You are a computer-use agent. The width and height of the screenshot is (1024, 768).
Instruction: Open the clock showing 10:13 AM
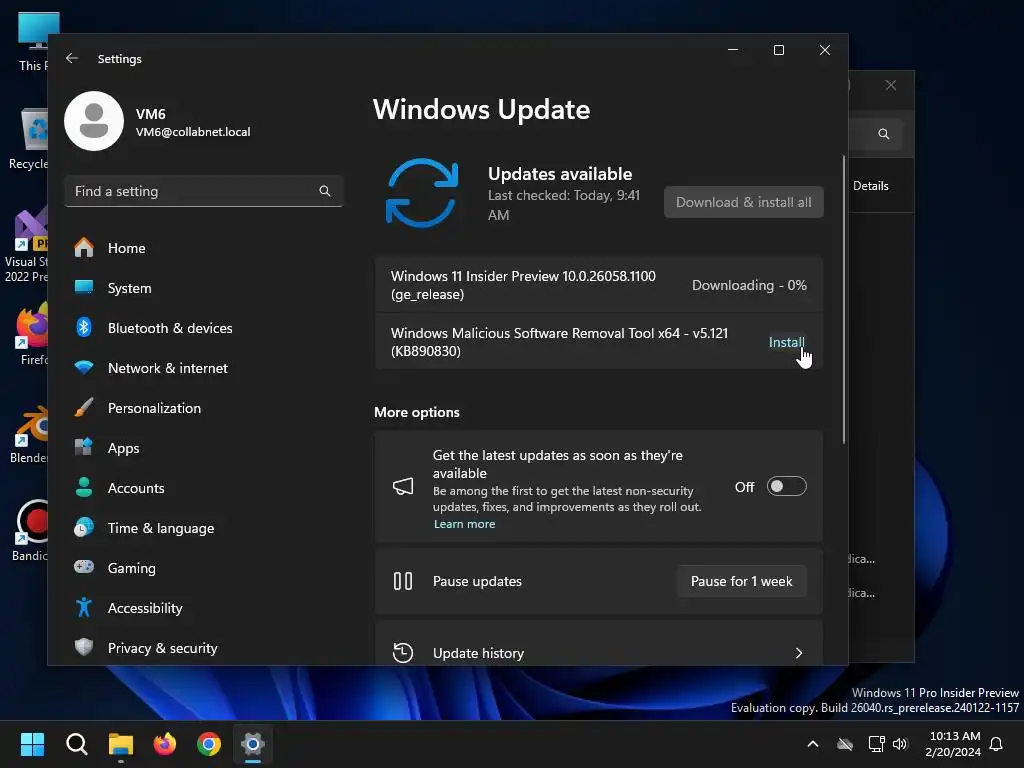coord(953,744)
